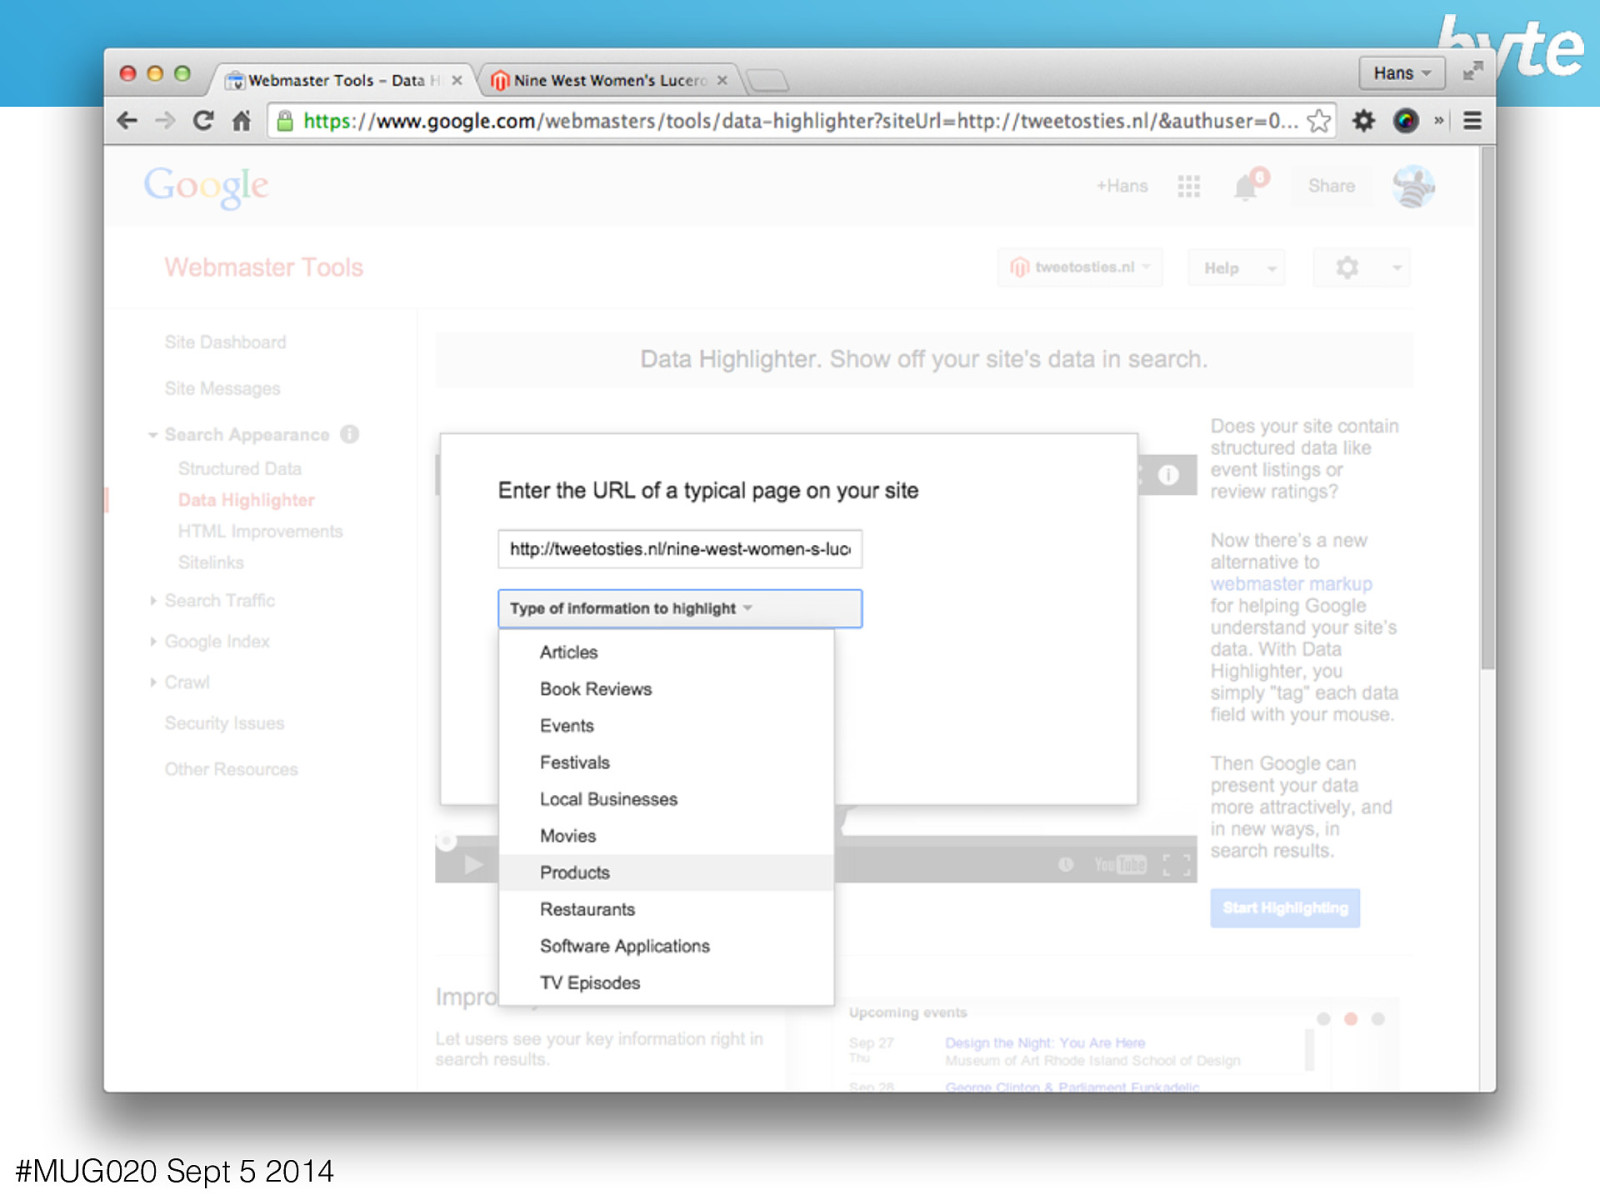This screenshot has width=1600, height=1200.
Task: Click the Google logo
Action: [206, 186]
